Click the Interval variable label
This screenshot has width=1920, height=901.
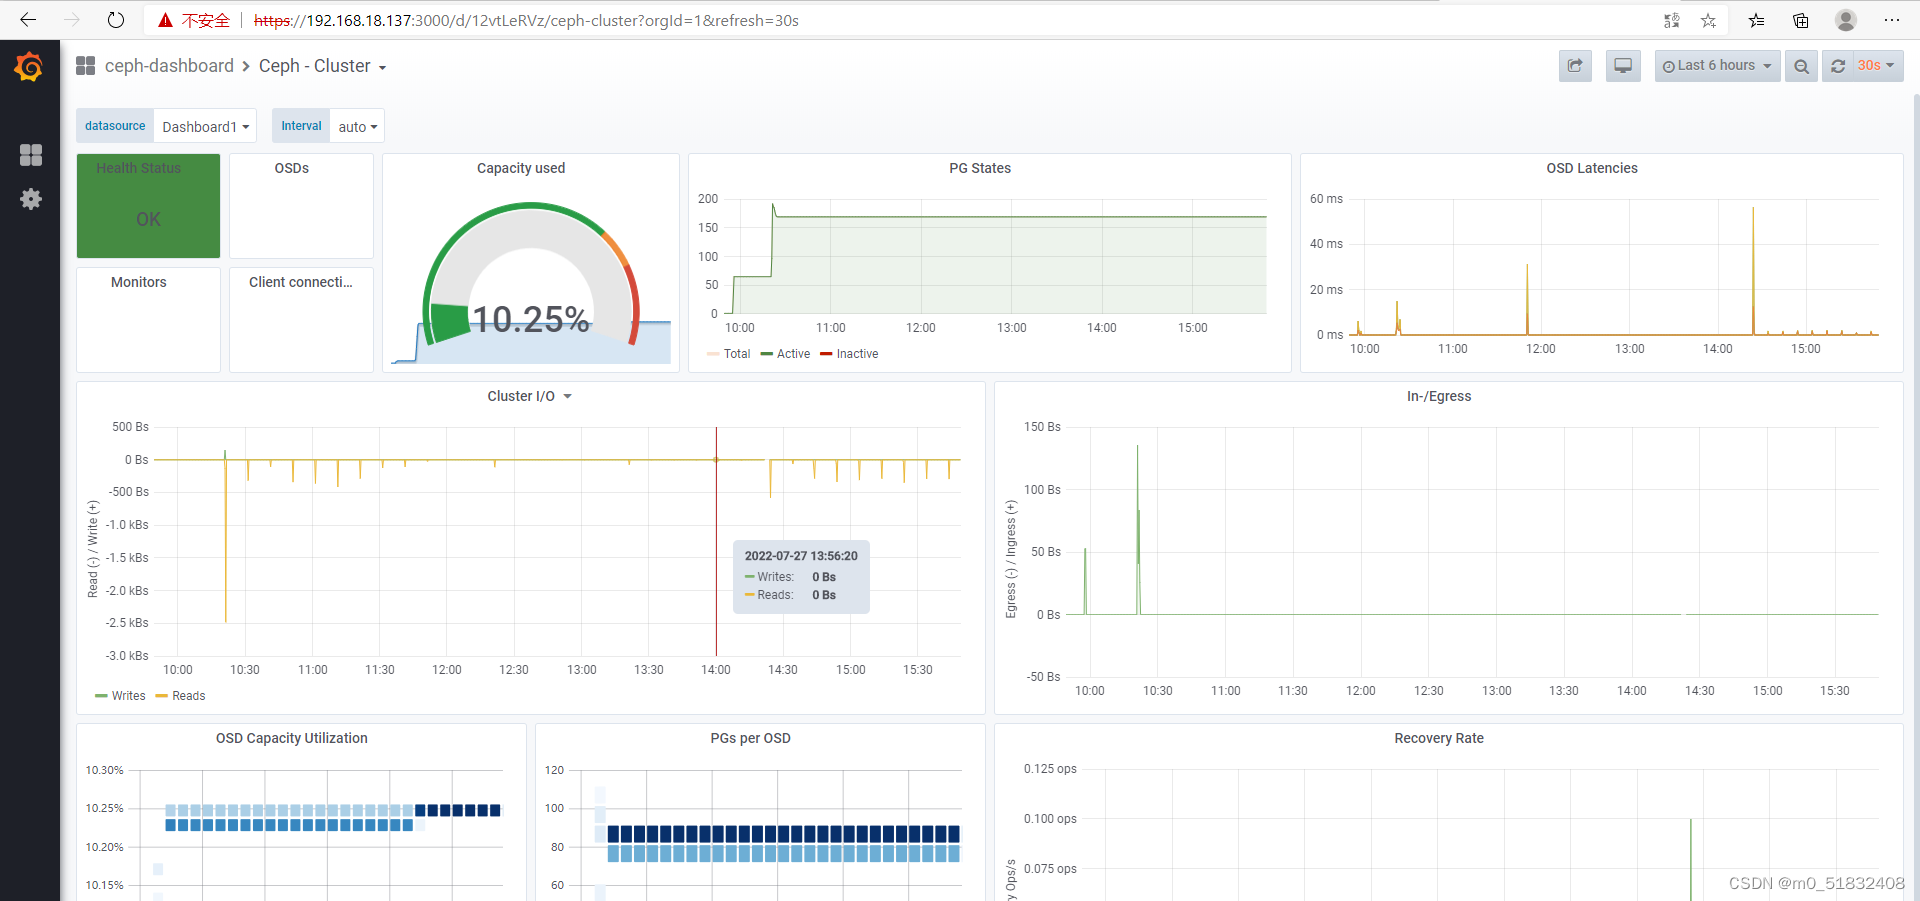tap(301, 126)
